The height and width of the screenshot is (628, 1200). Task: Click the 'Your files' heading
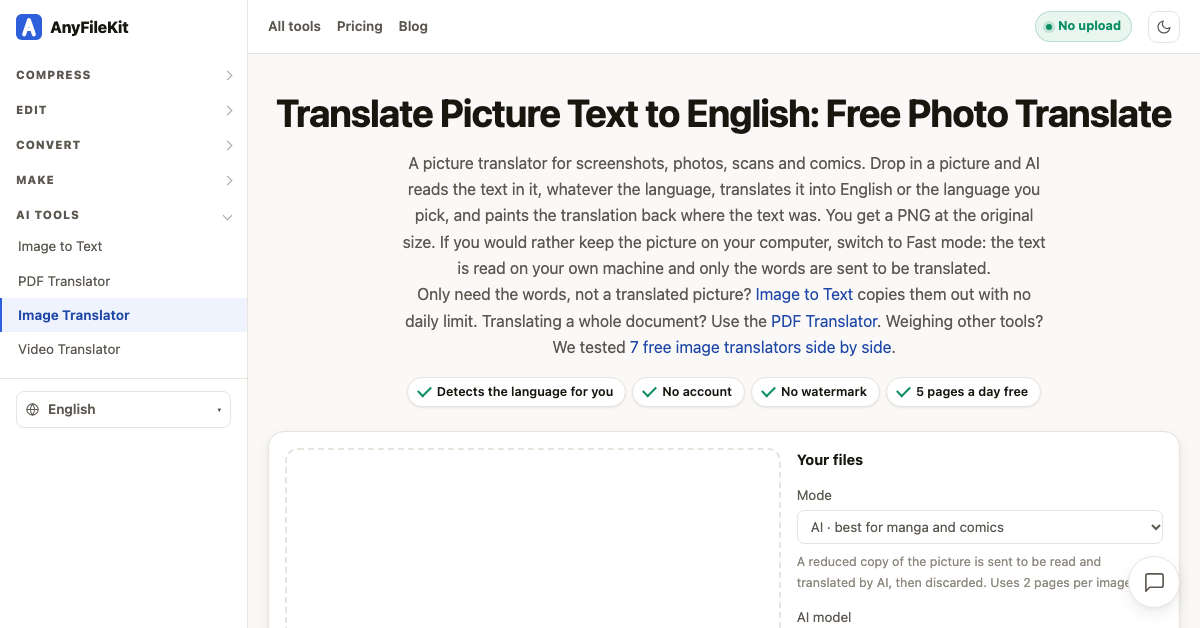[830, 460]
